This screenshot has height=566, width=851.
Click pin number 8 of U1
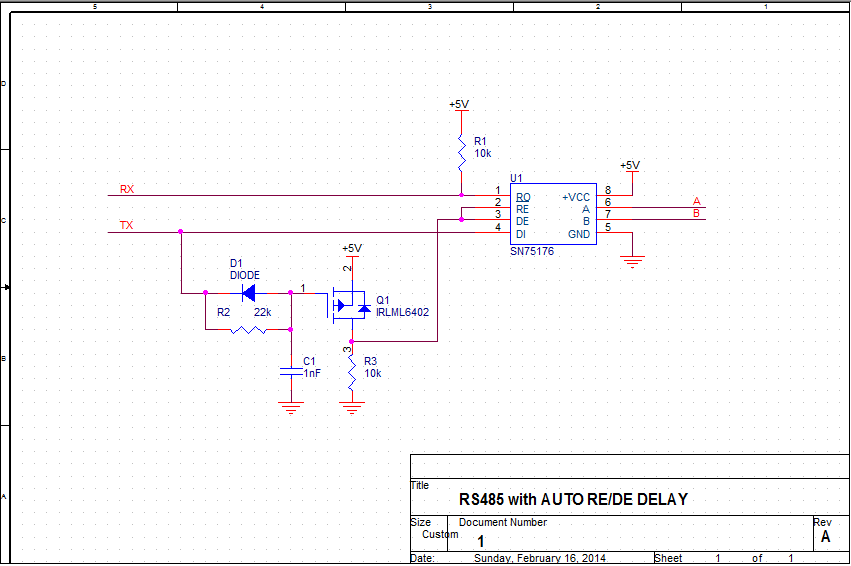click(608, 190)
